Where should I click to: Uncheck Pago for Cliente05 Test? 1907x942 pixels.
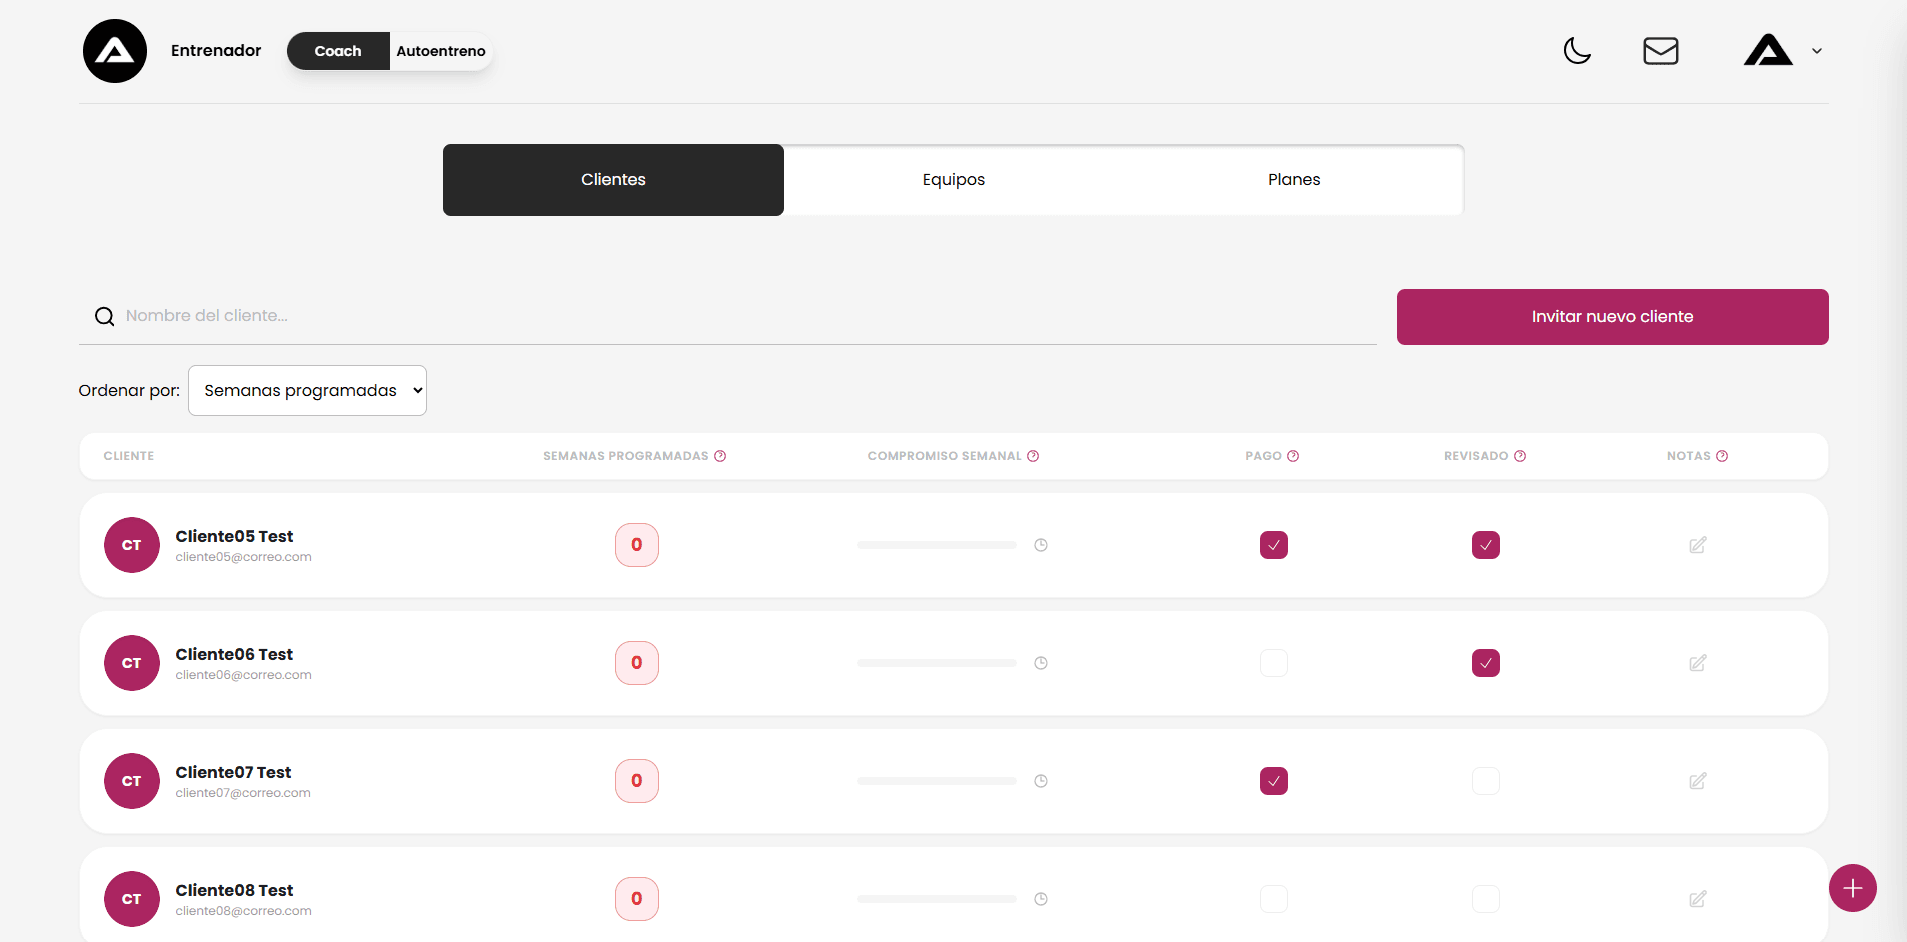point(1273,545)
